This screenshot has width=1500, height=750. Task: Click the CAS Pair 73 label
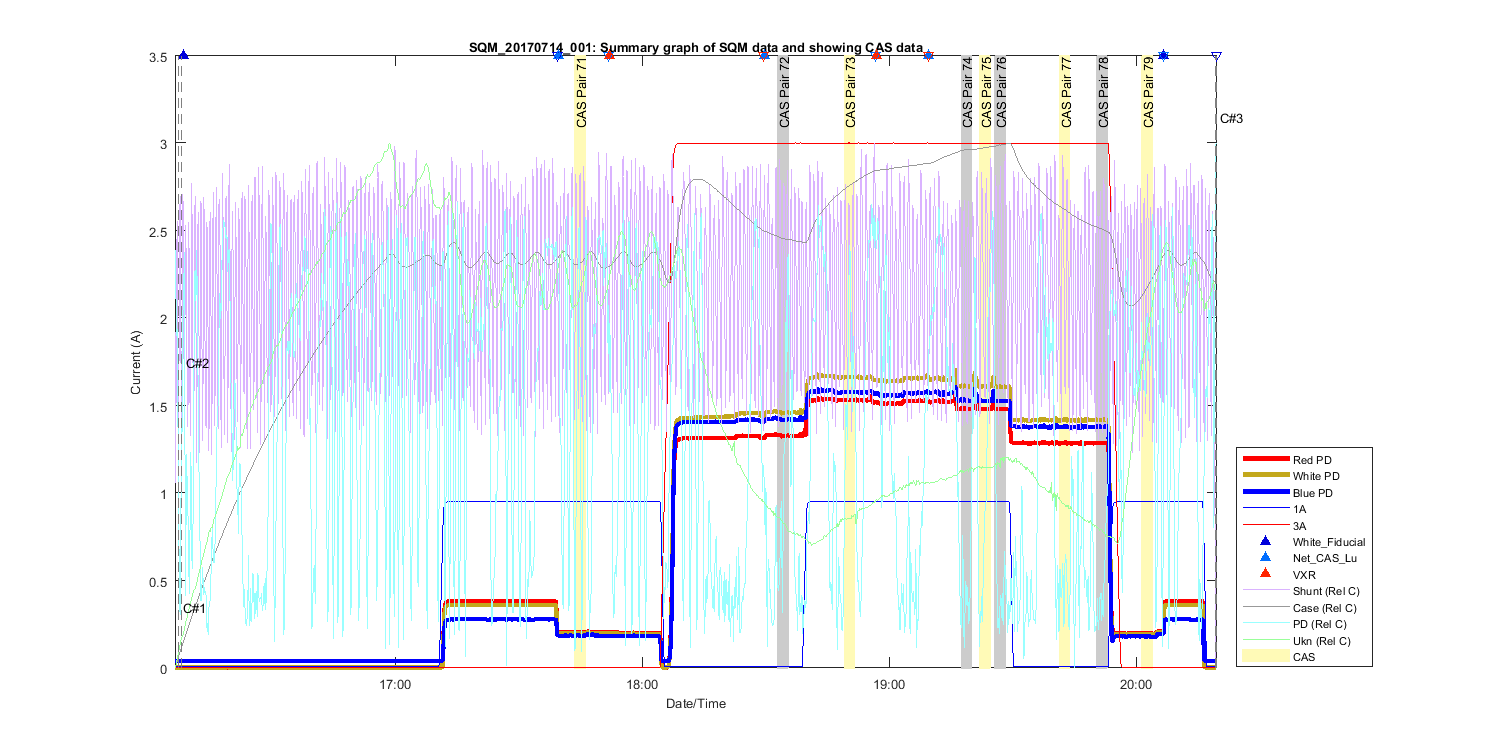(850, 91)
